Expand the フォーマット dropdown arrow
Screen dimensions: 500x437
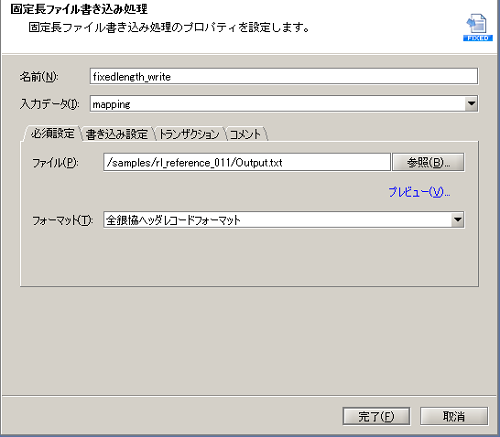click(458, 220)
